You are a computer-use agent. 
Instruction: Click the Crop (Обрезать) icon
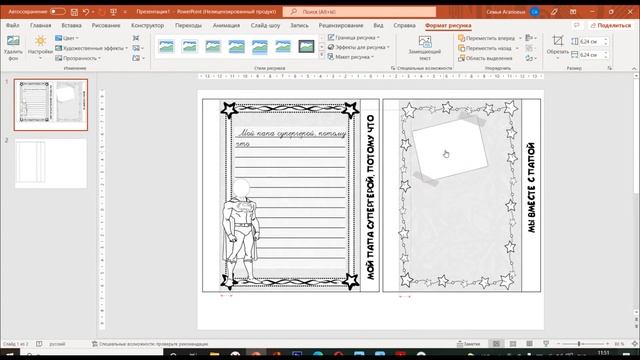click(x=558, y=41)
